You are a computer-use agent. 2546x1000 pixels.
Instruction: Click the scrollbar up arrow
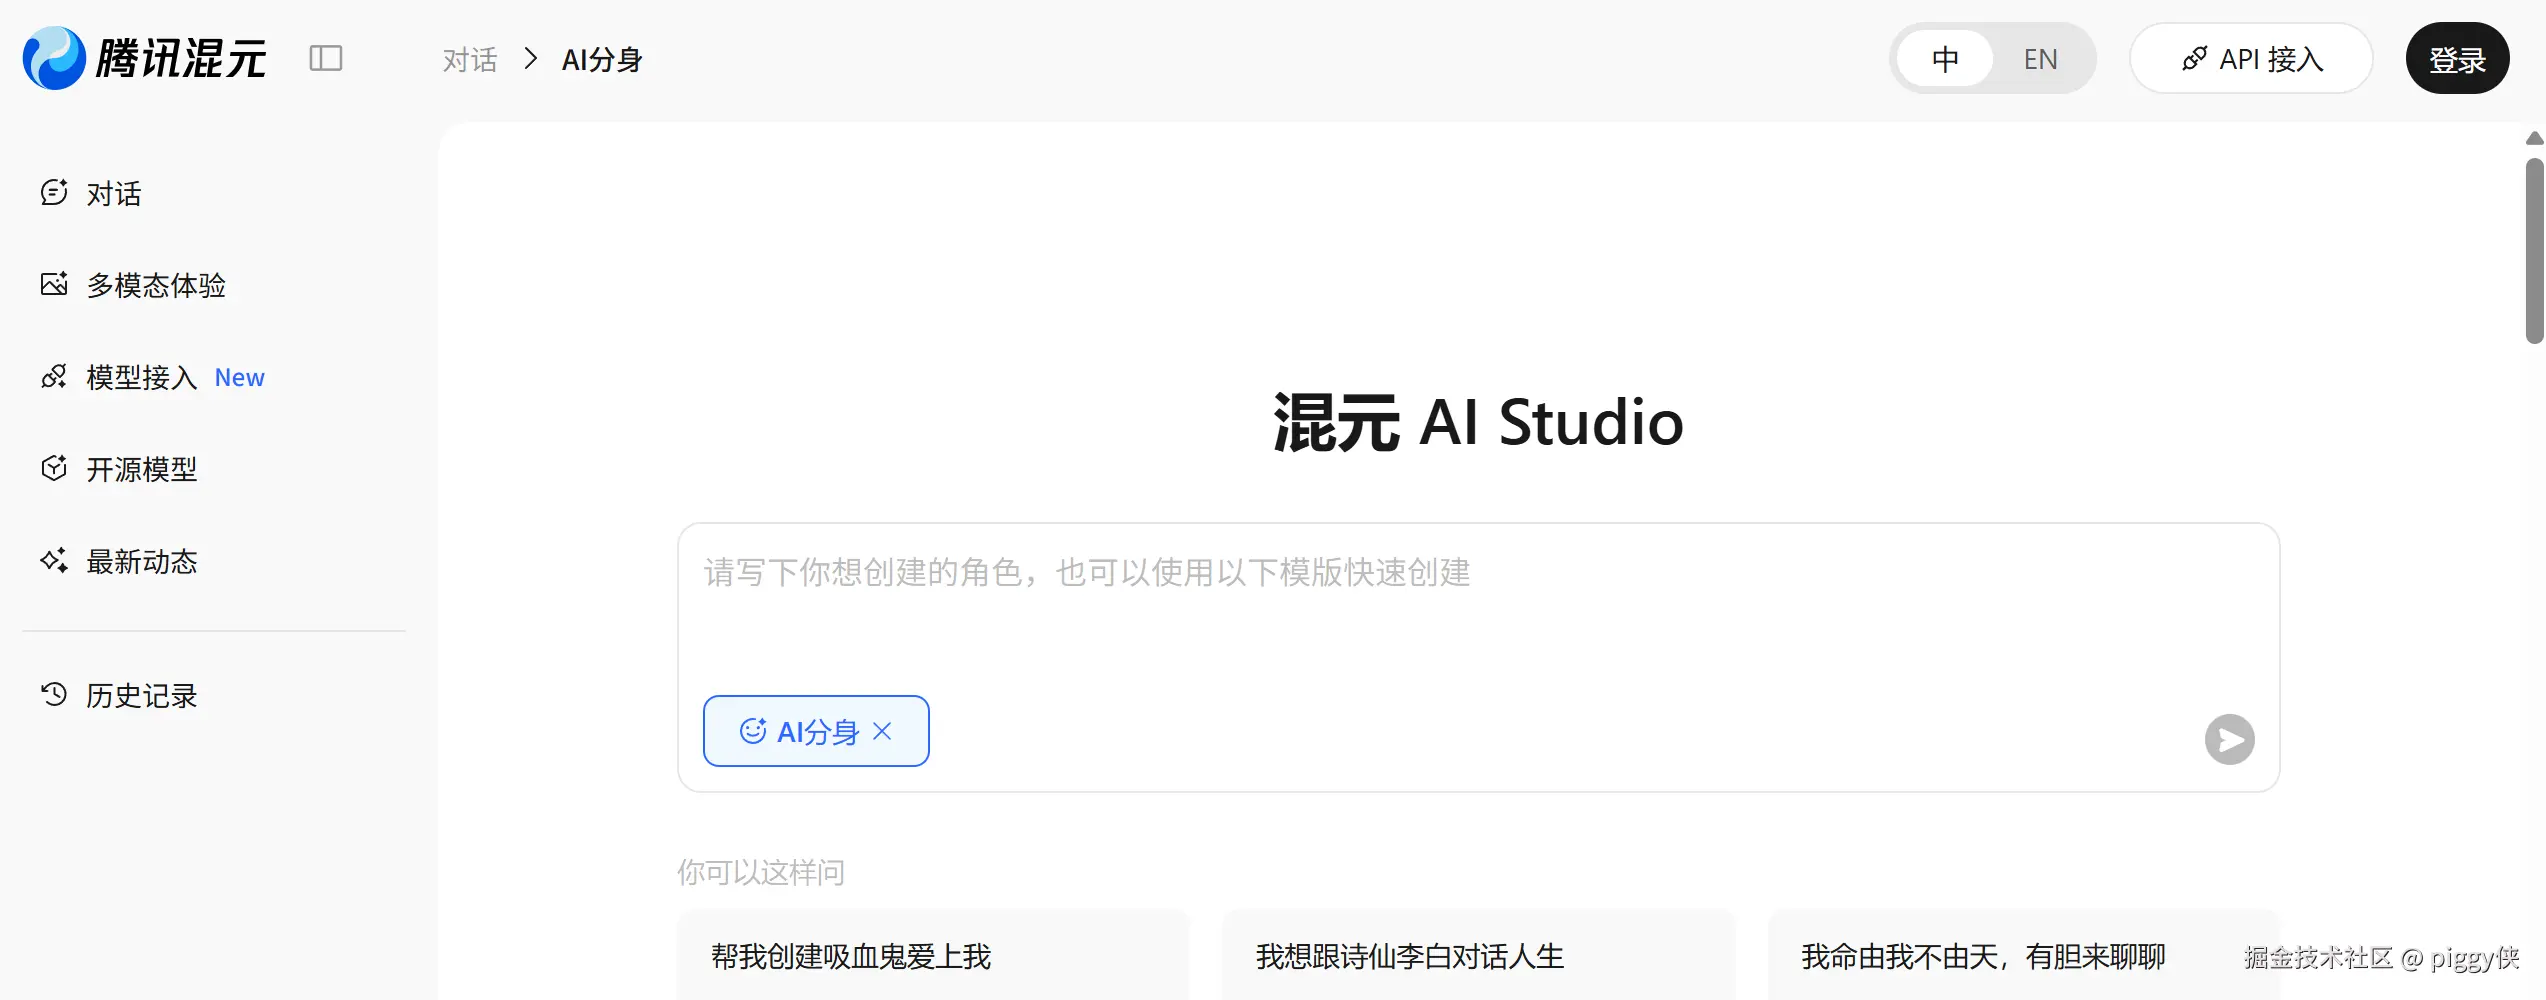pyautogui.click(x=2535, y=138)
